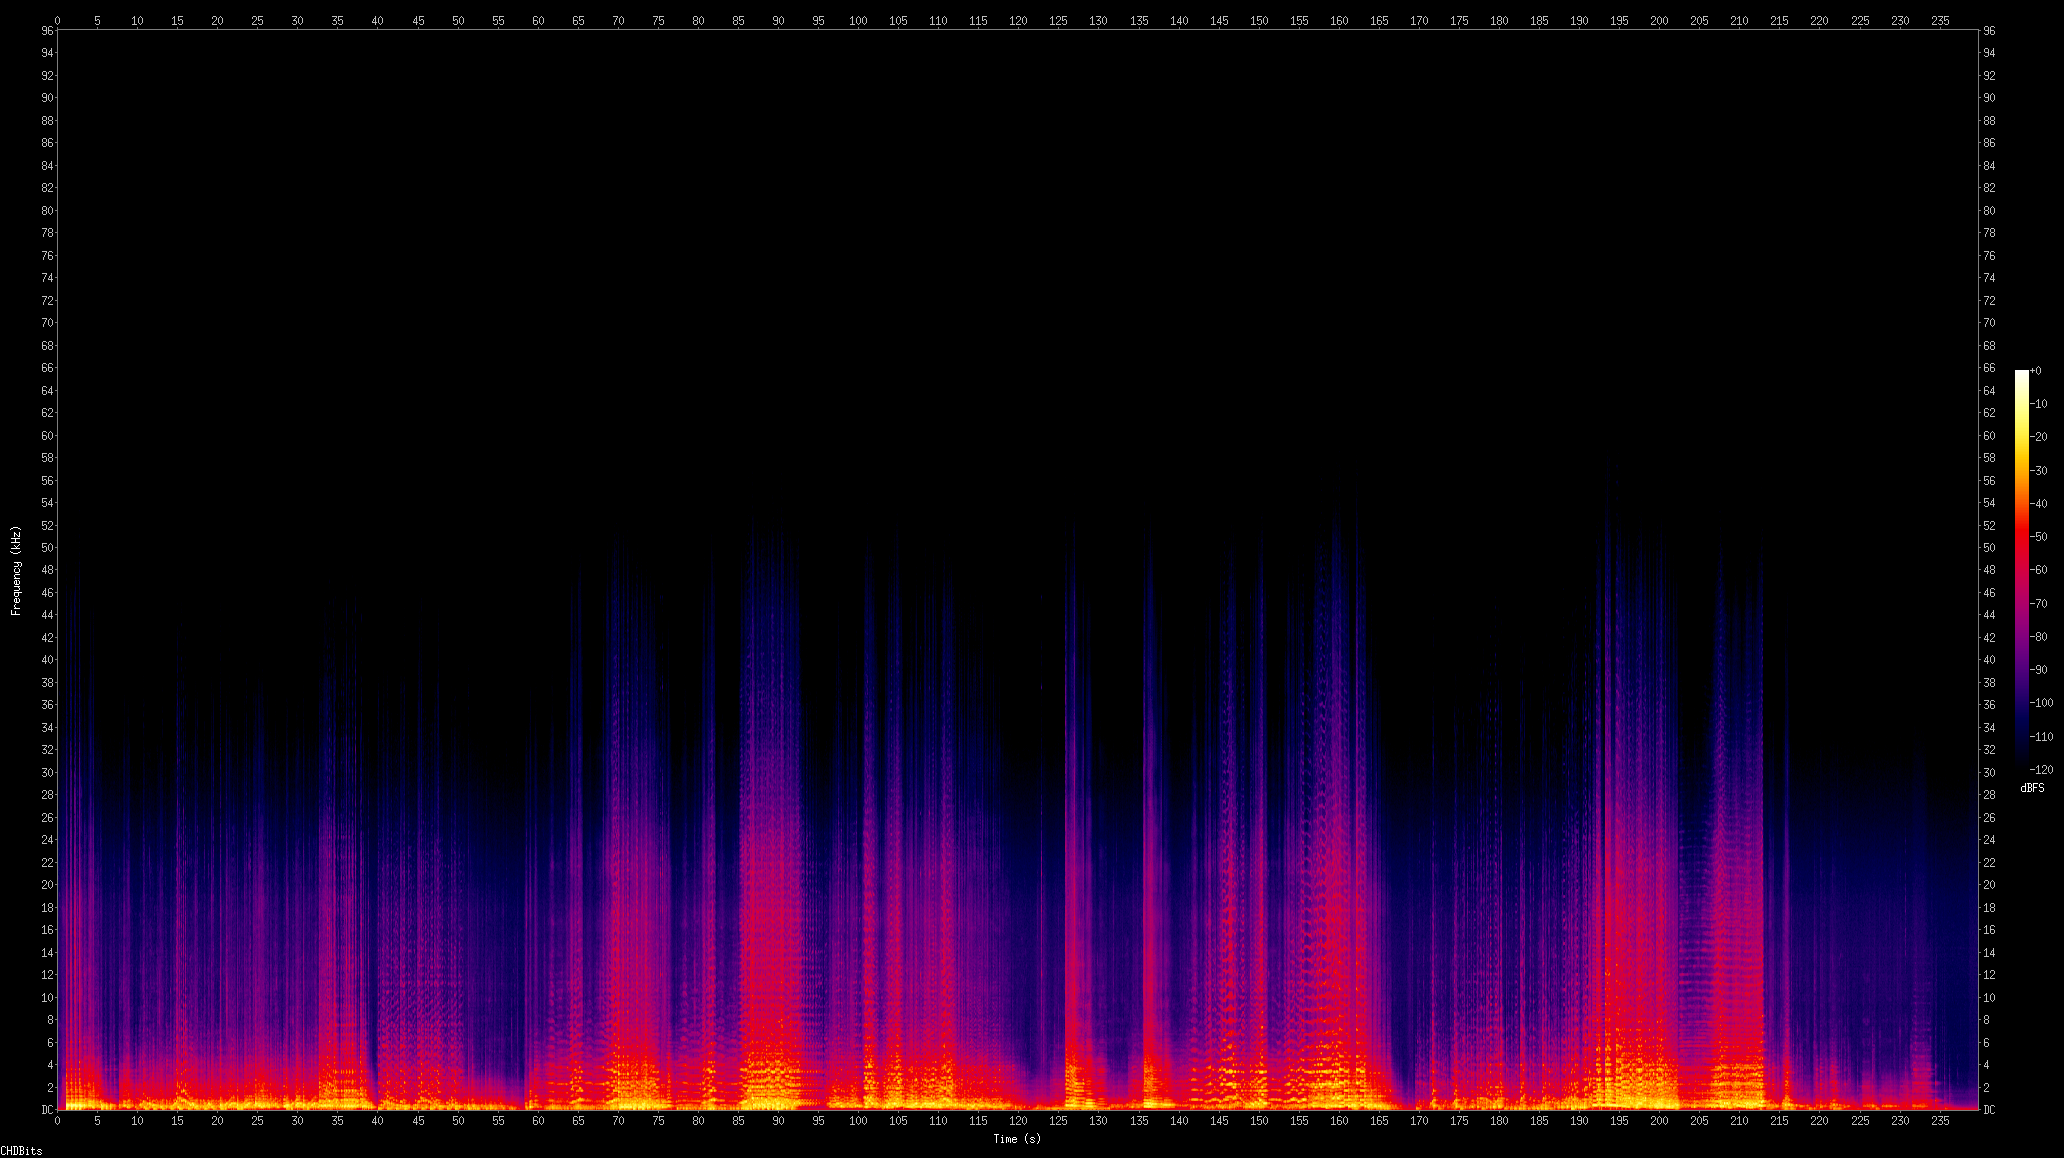Click the DC label on left frequency axis
The width and height of the screenshot is (2064, 1158).
[x=47, y=1110]
